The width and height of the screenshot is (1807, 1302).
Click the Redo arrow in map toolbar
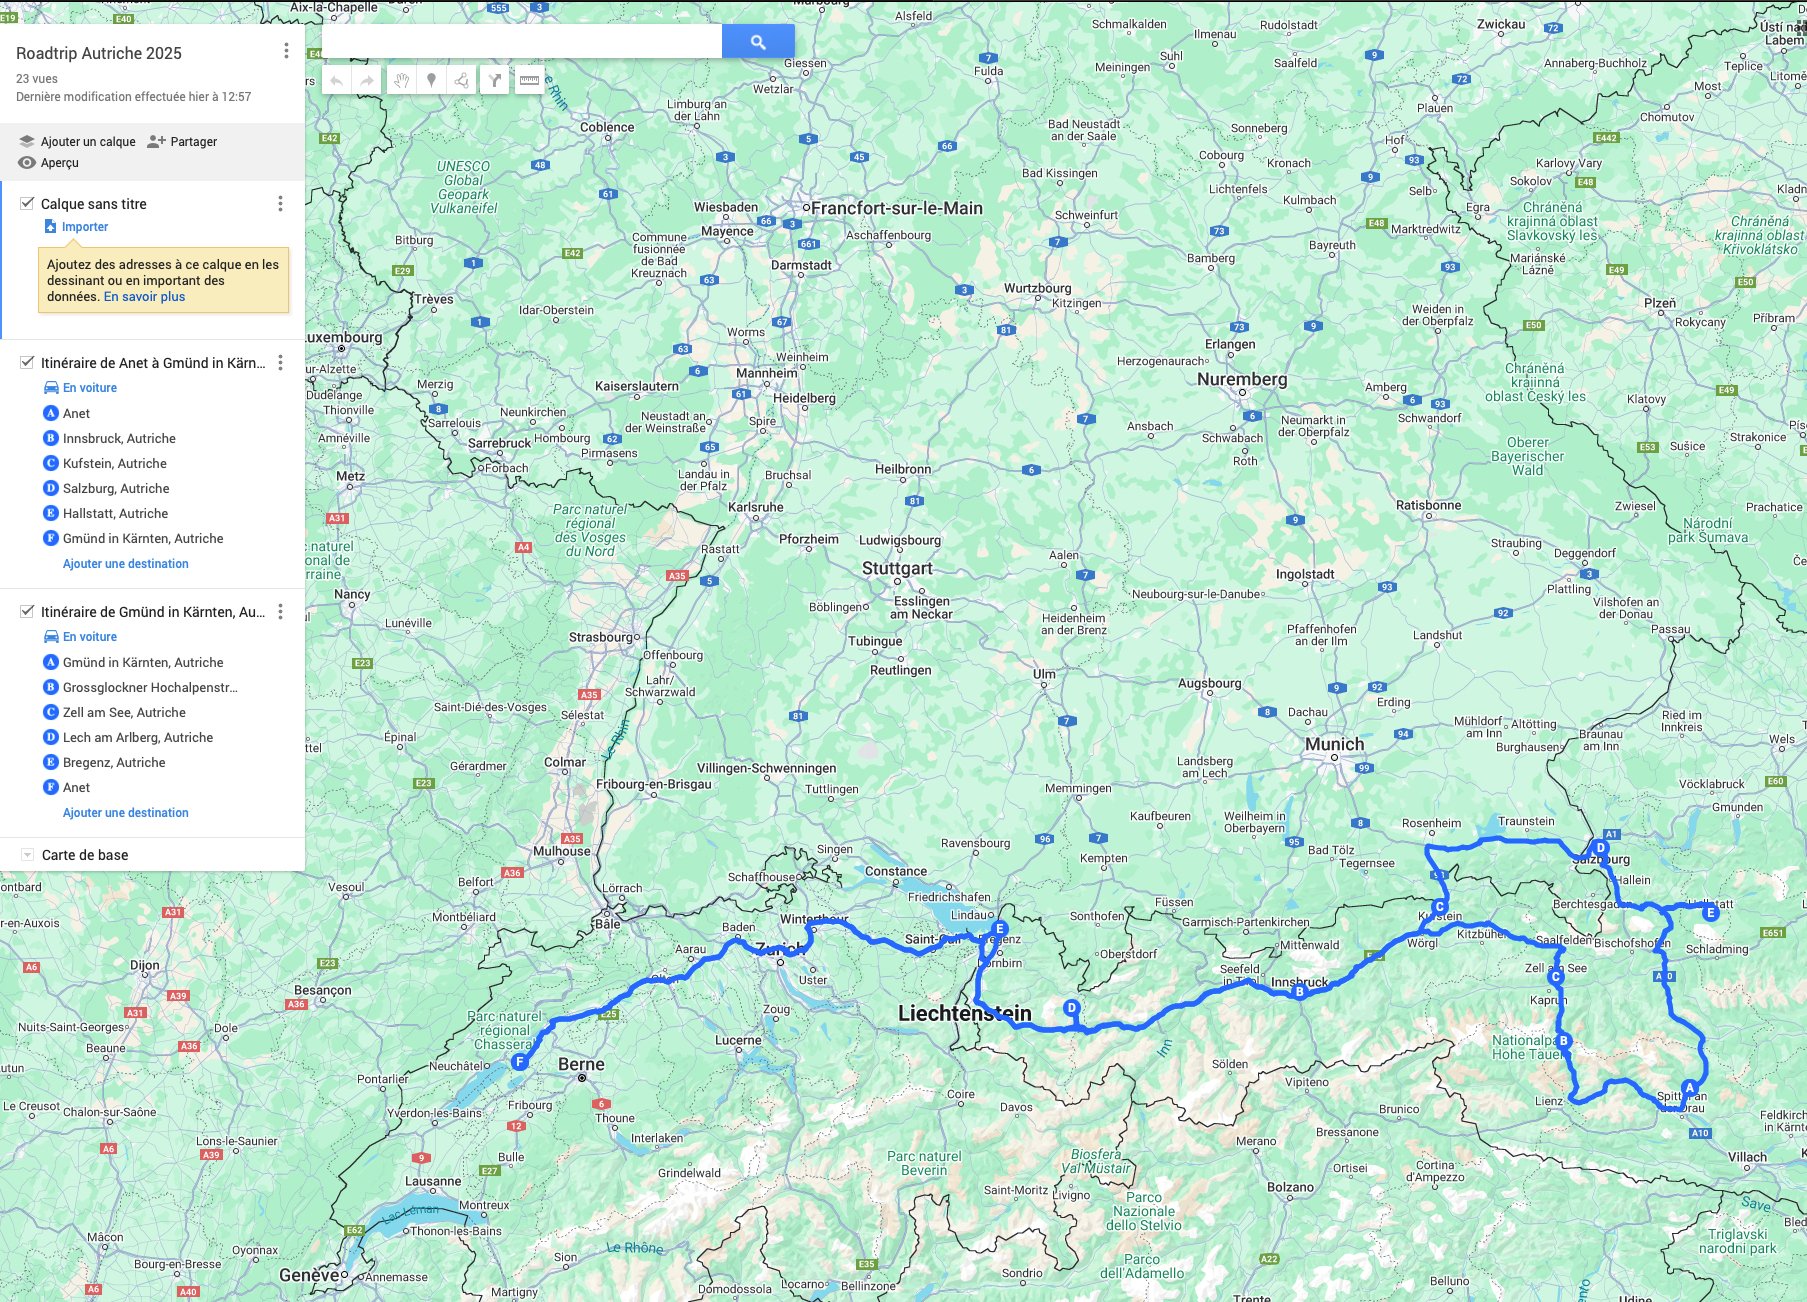(368, 80)
